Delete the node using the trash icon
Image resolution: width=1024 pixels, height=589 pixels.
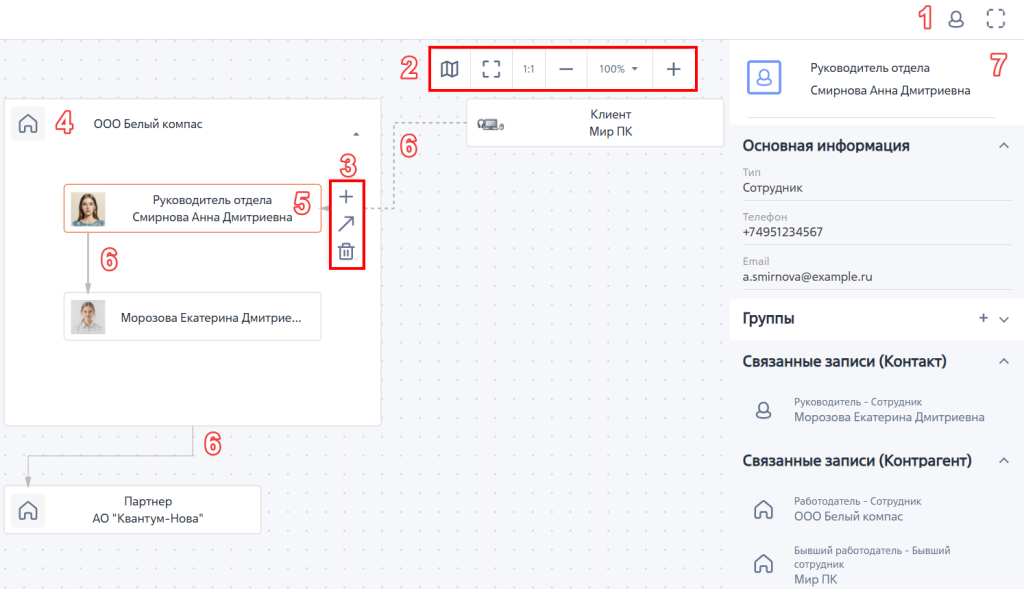click(x=346, y=251)
